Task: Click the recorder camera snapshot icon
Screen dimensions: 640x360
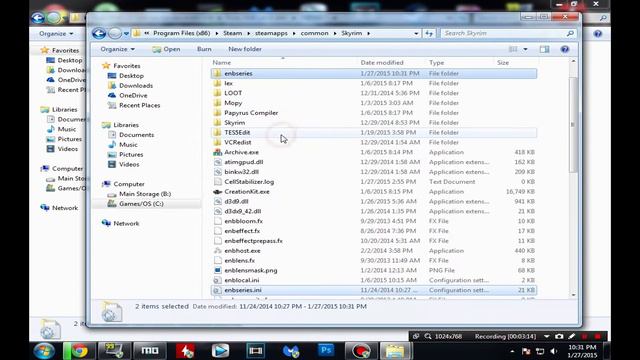Action: (x=559, y=336)
